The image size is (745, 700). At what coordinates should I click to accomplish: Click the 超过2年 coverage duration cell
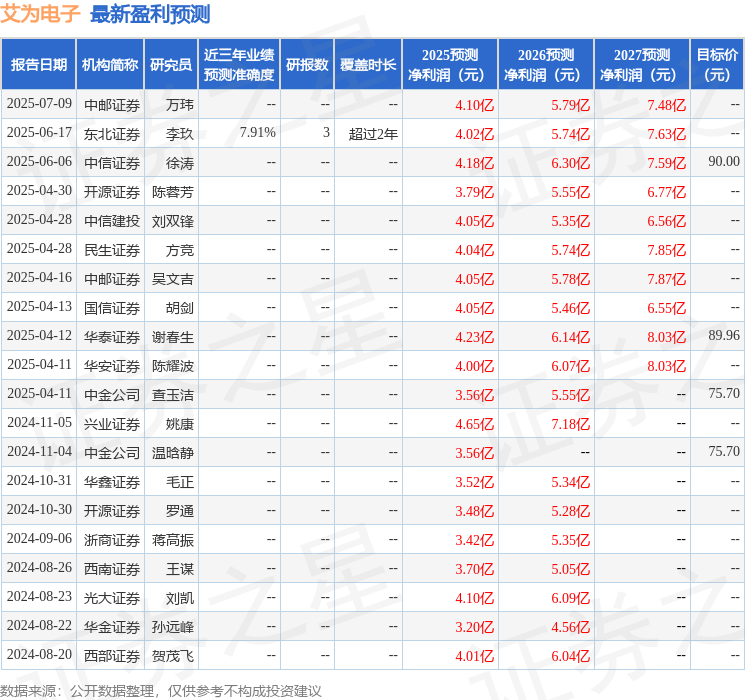tap(373, 133)
